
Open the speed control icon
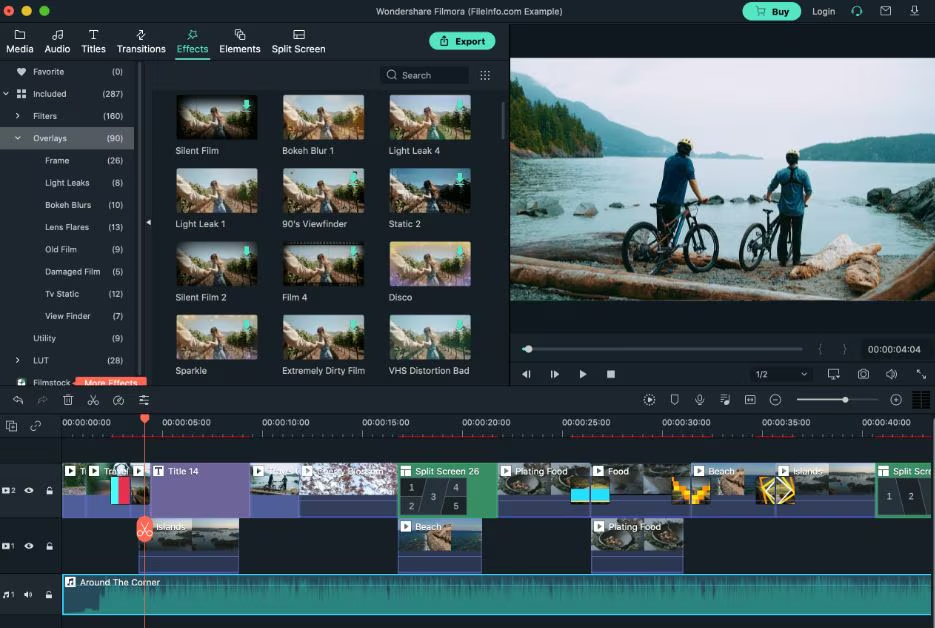[118, 400]
